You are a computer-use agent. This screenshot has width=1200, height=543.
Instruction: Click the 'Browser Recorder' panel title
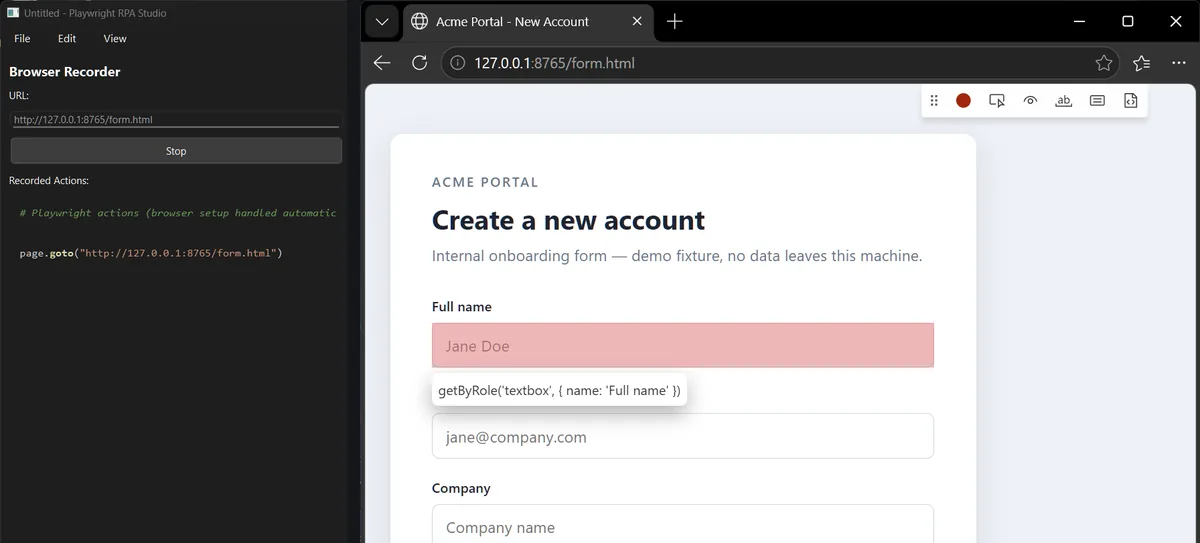(65, 72)
